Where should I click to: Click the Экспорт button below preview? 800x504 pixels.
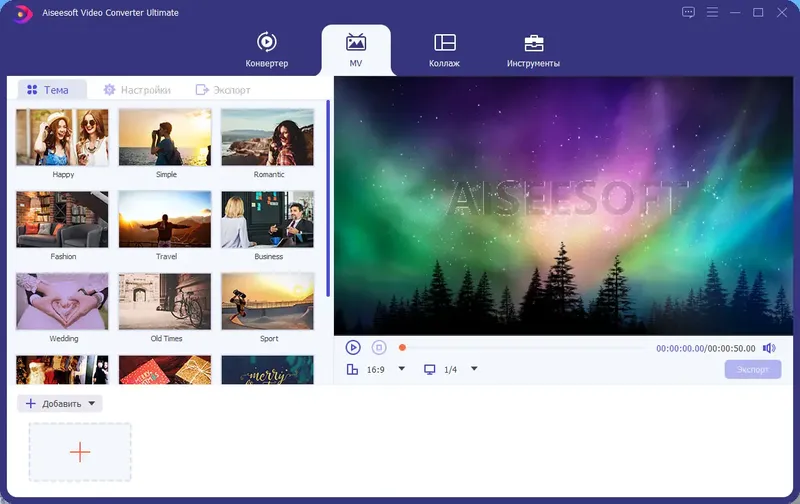point(753,369)
